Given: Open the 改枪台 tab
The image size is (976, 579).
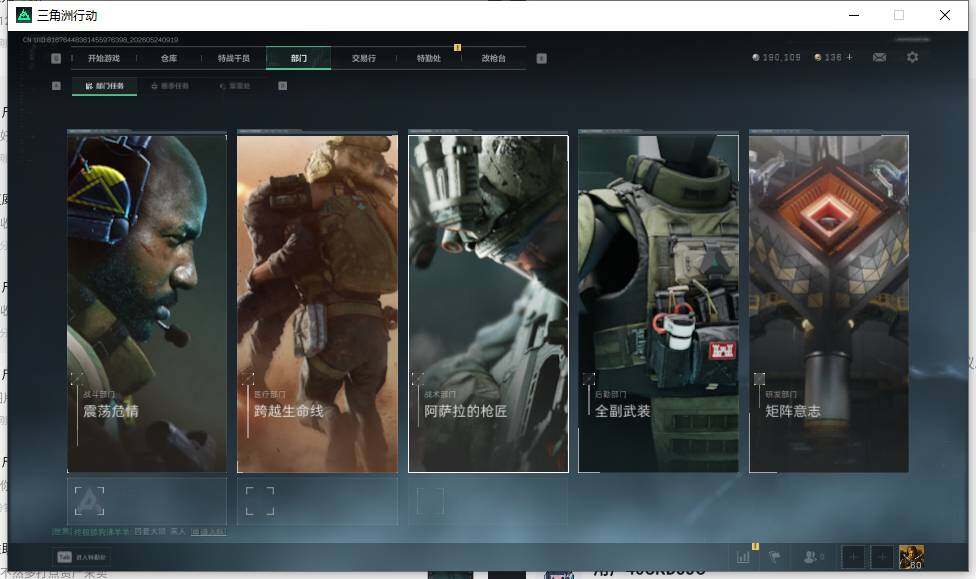Looking at the screenshot, I should pos(493,59).
